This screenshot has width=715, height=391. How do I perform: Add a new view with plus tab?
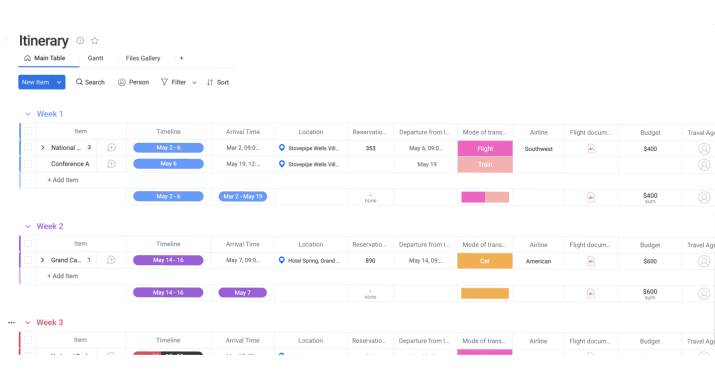(181, 58)
